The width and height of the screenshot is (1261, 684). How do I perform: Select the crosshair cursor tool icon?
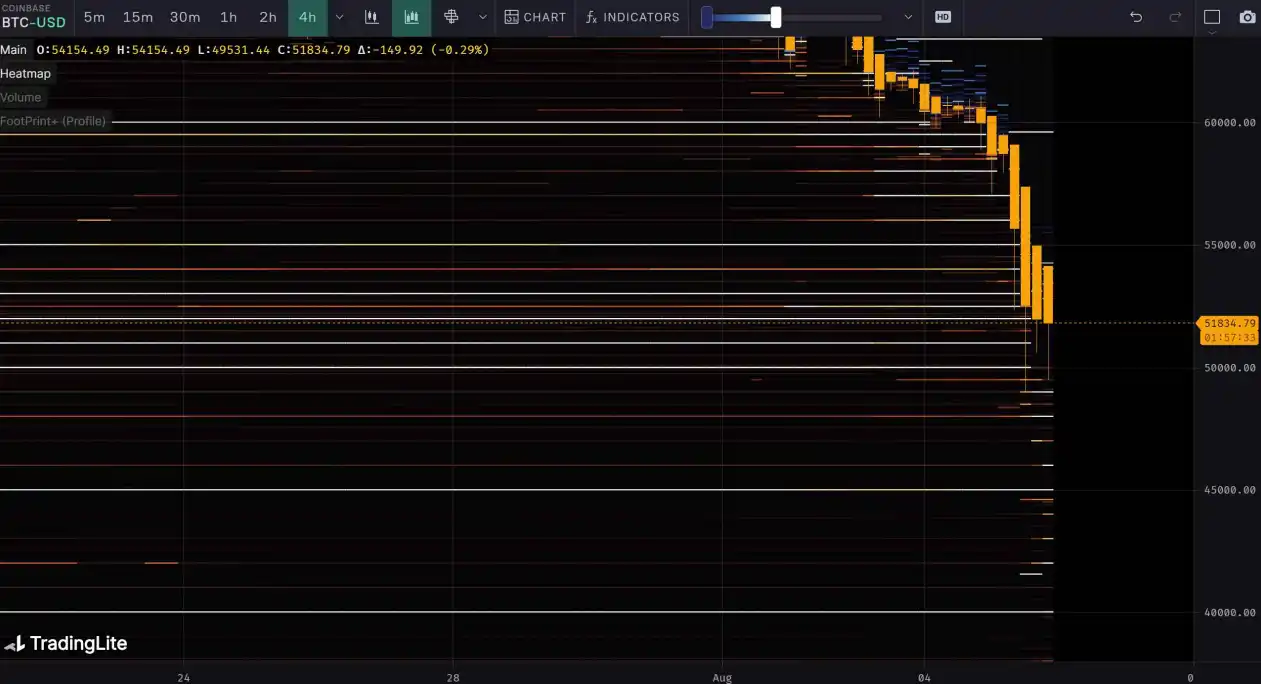coord(451,17)
